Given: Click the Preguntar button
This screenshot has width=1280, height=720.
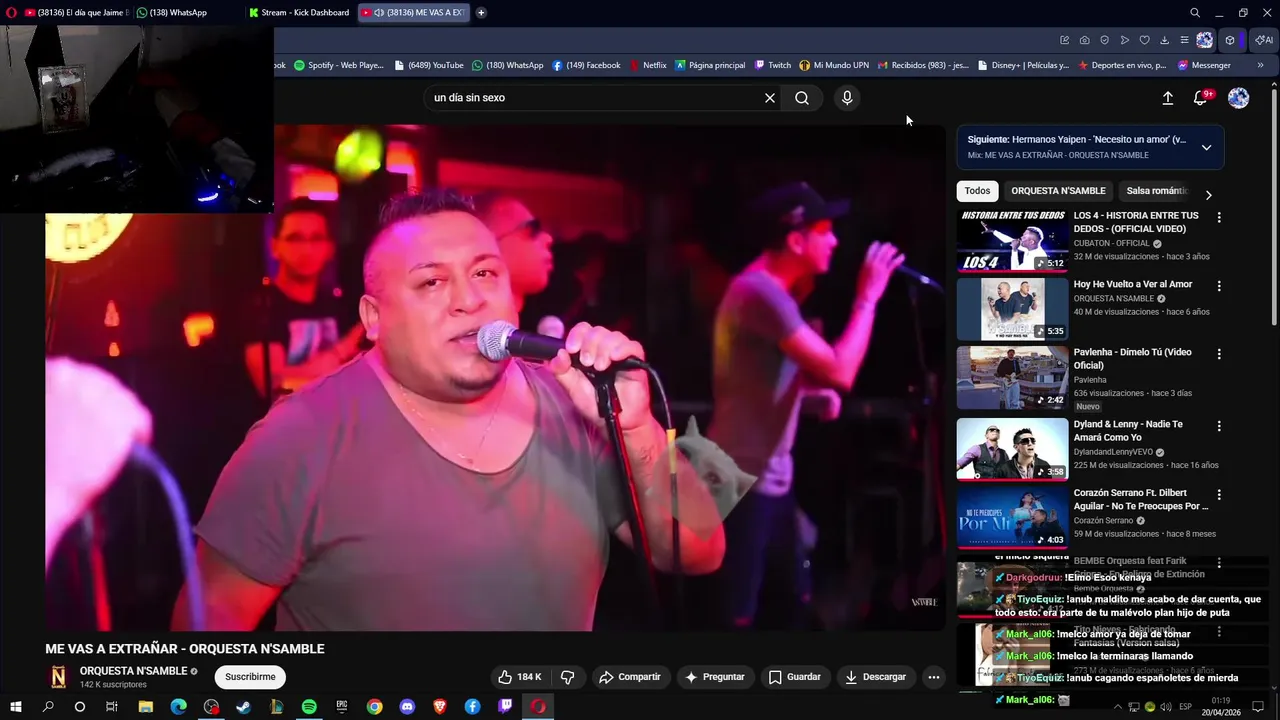Looking at the screenshot, I should point(714,677).
